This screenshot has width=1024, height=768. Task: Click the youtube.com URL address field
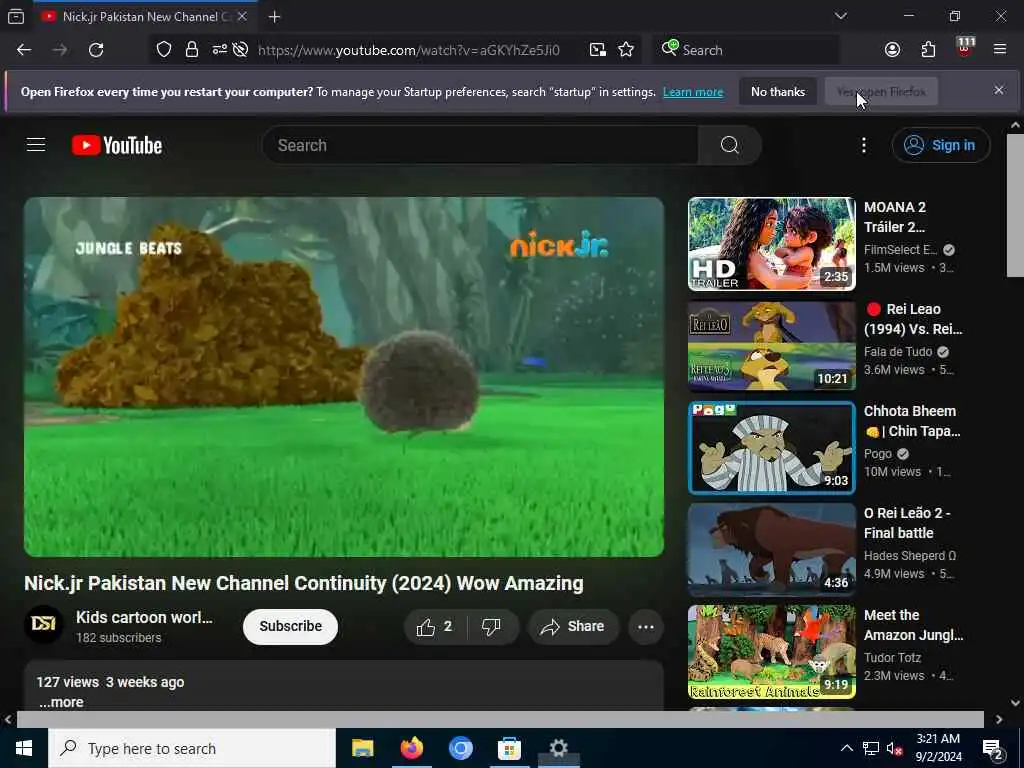(x=408, y=50)
